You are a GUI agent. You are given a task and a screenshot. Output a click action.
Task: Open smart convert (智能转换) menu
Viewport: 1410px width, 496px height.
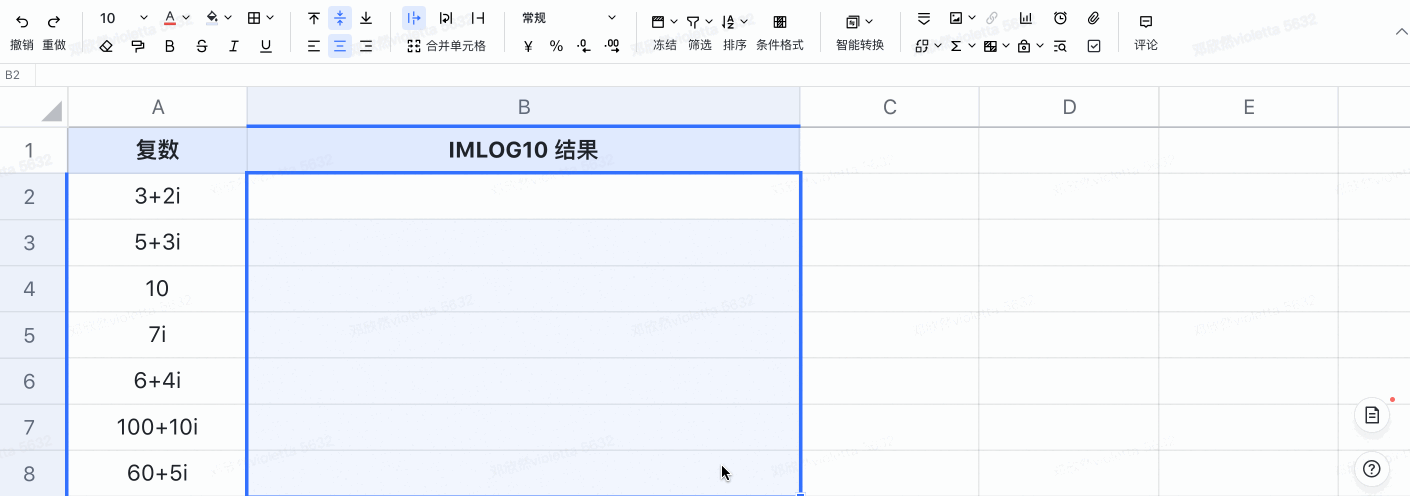click(860, 31)
